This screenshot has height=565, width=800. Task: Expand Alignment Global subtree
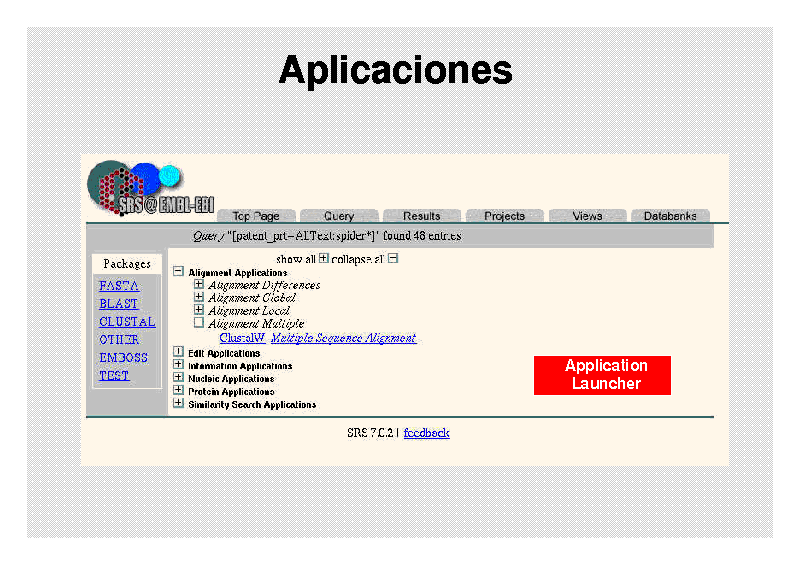(199, 298)
